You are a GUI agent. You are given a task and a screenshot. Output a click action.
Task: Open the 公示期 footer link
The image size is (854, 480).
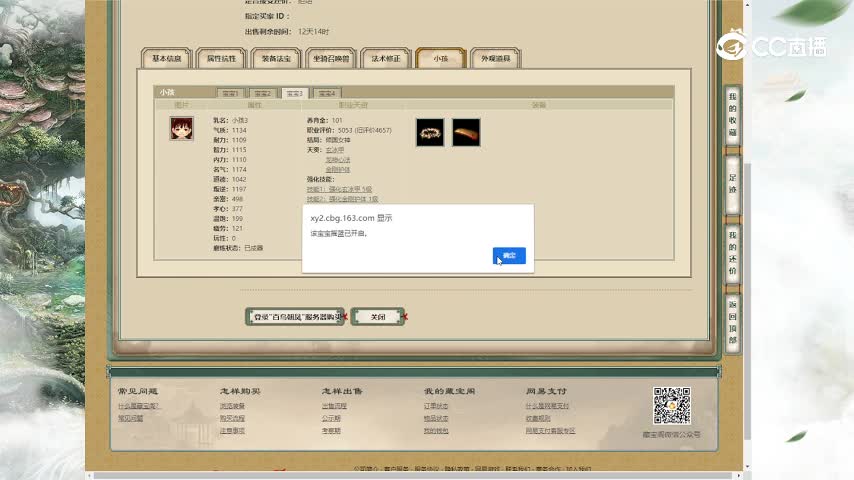click(x=331, y=418)
